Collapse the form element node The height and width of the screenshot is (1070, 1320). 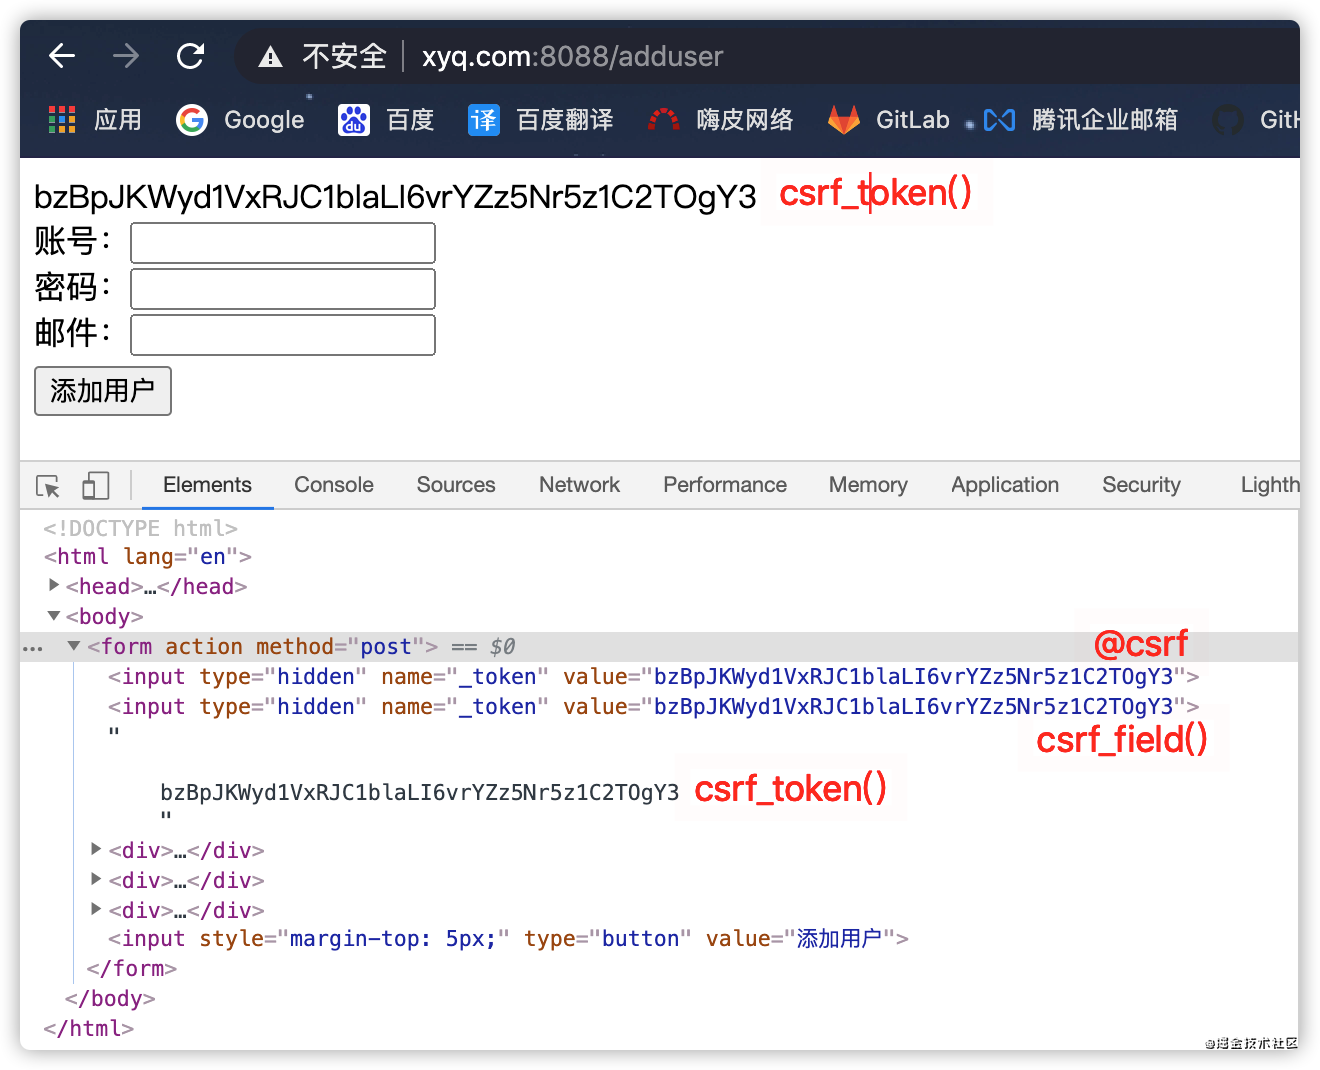(74, 646)
